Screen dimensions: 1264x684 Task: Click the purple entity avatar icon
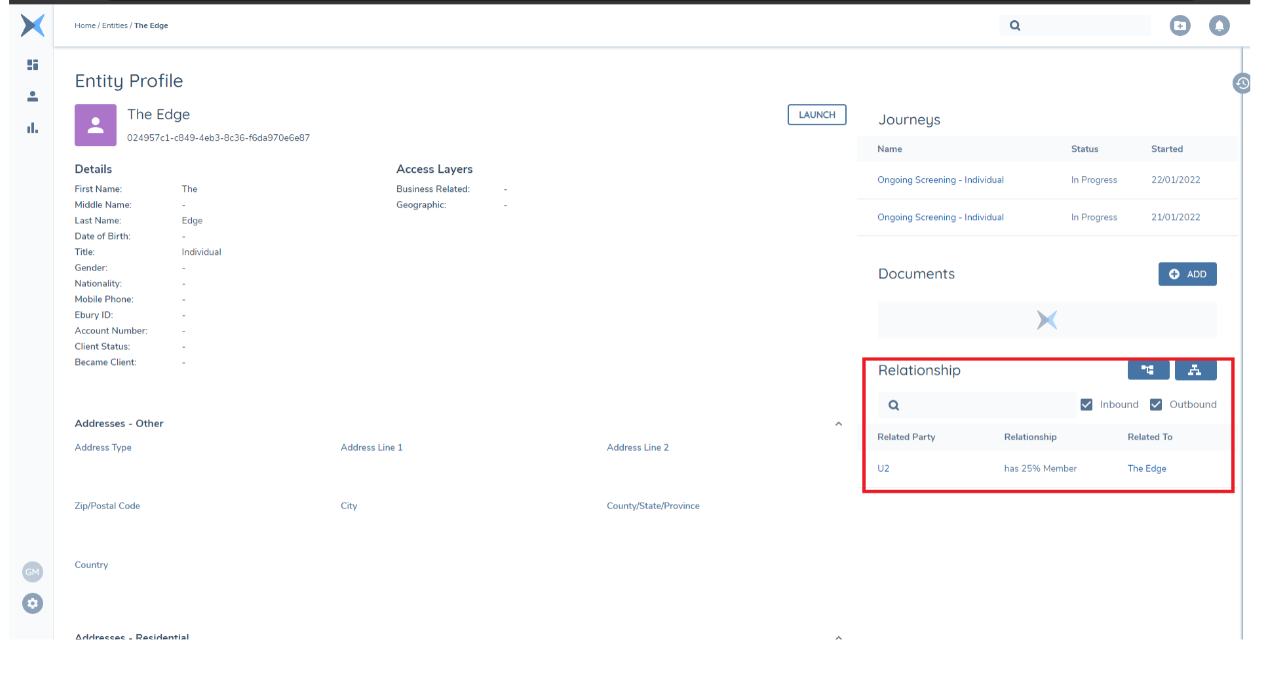pyautogui.click(x=96, y=125)
